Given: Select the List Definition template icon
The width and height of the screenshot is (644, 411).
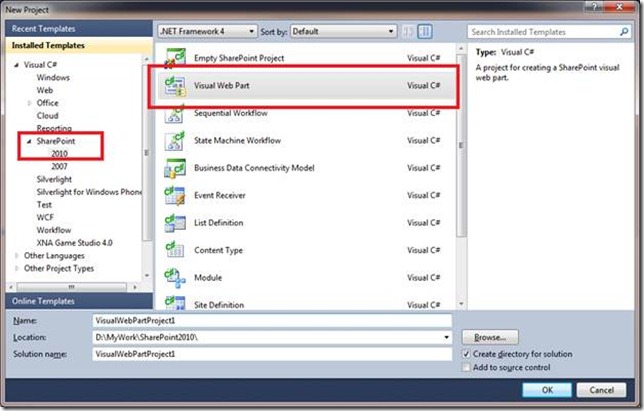Looking at the screenshot, I should 176,224.
